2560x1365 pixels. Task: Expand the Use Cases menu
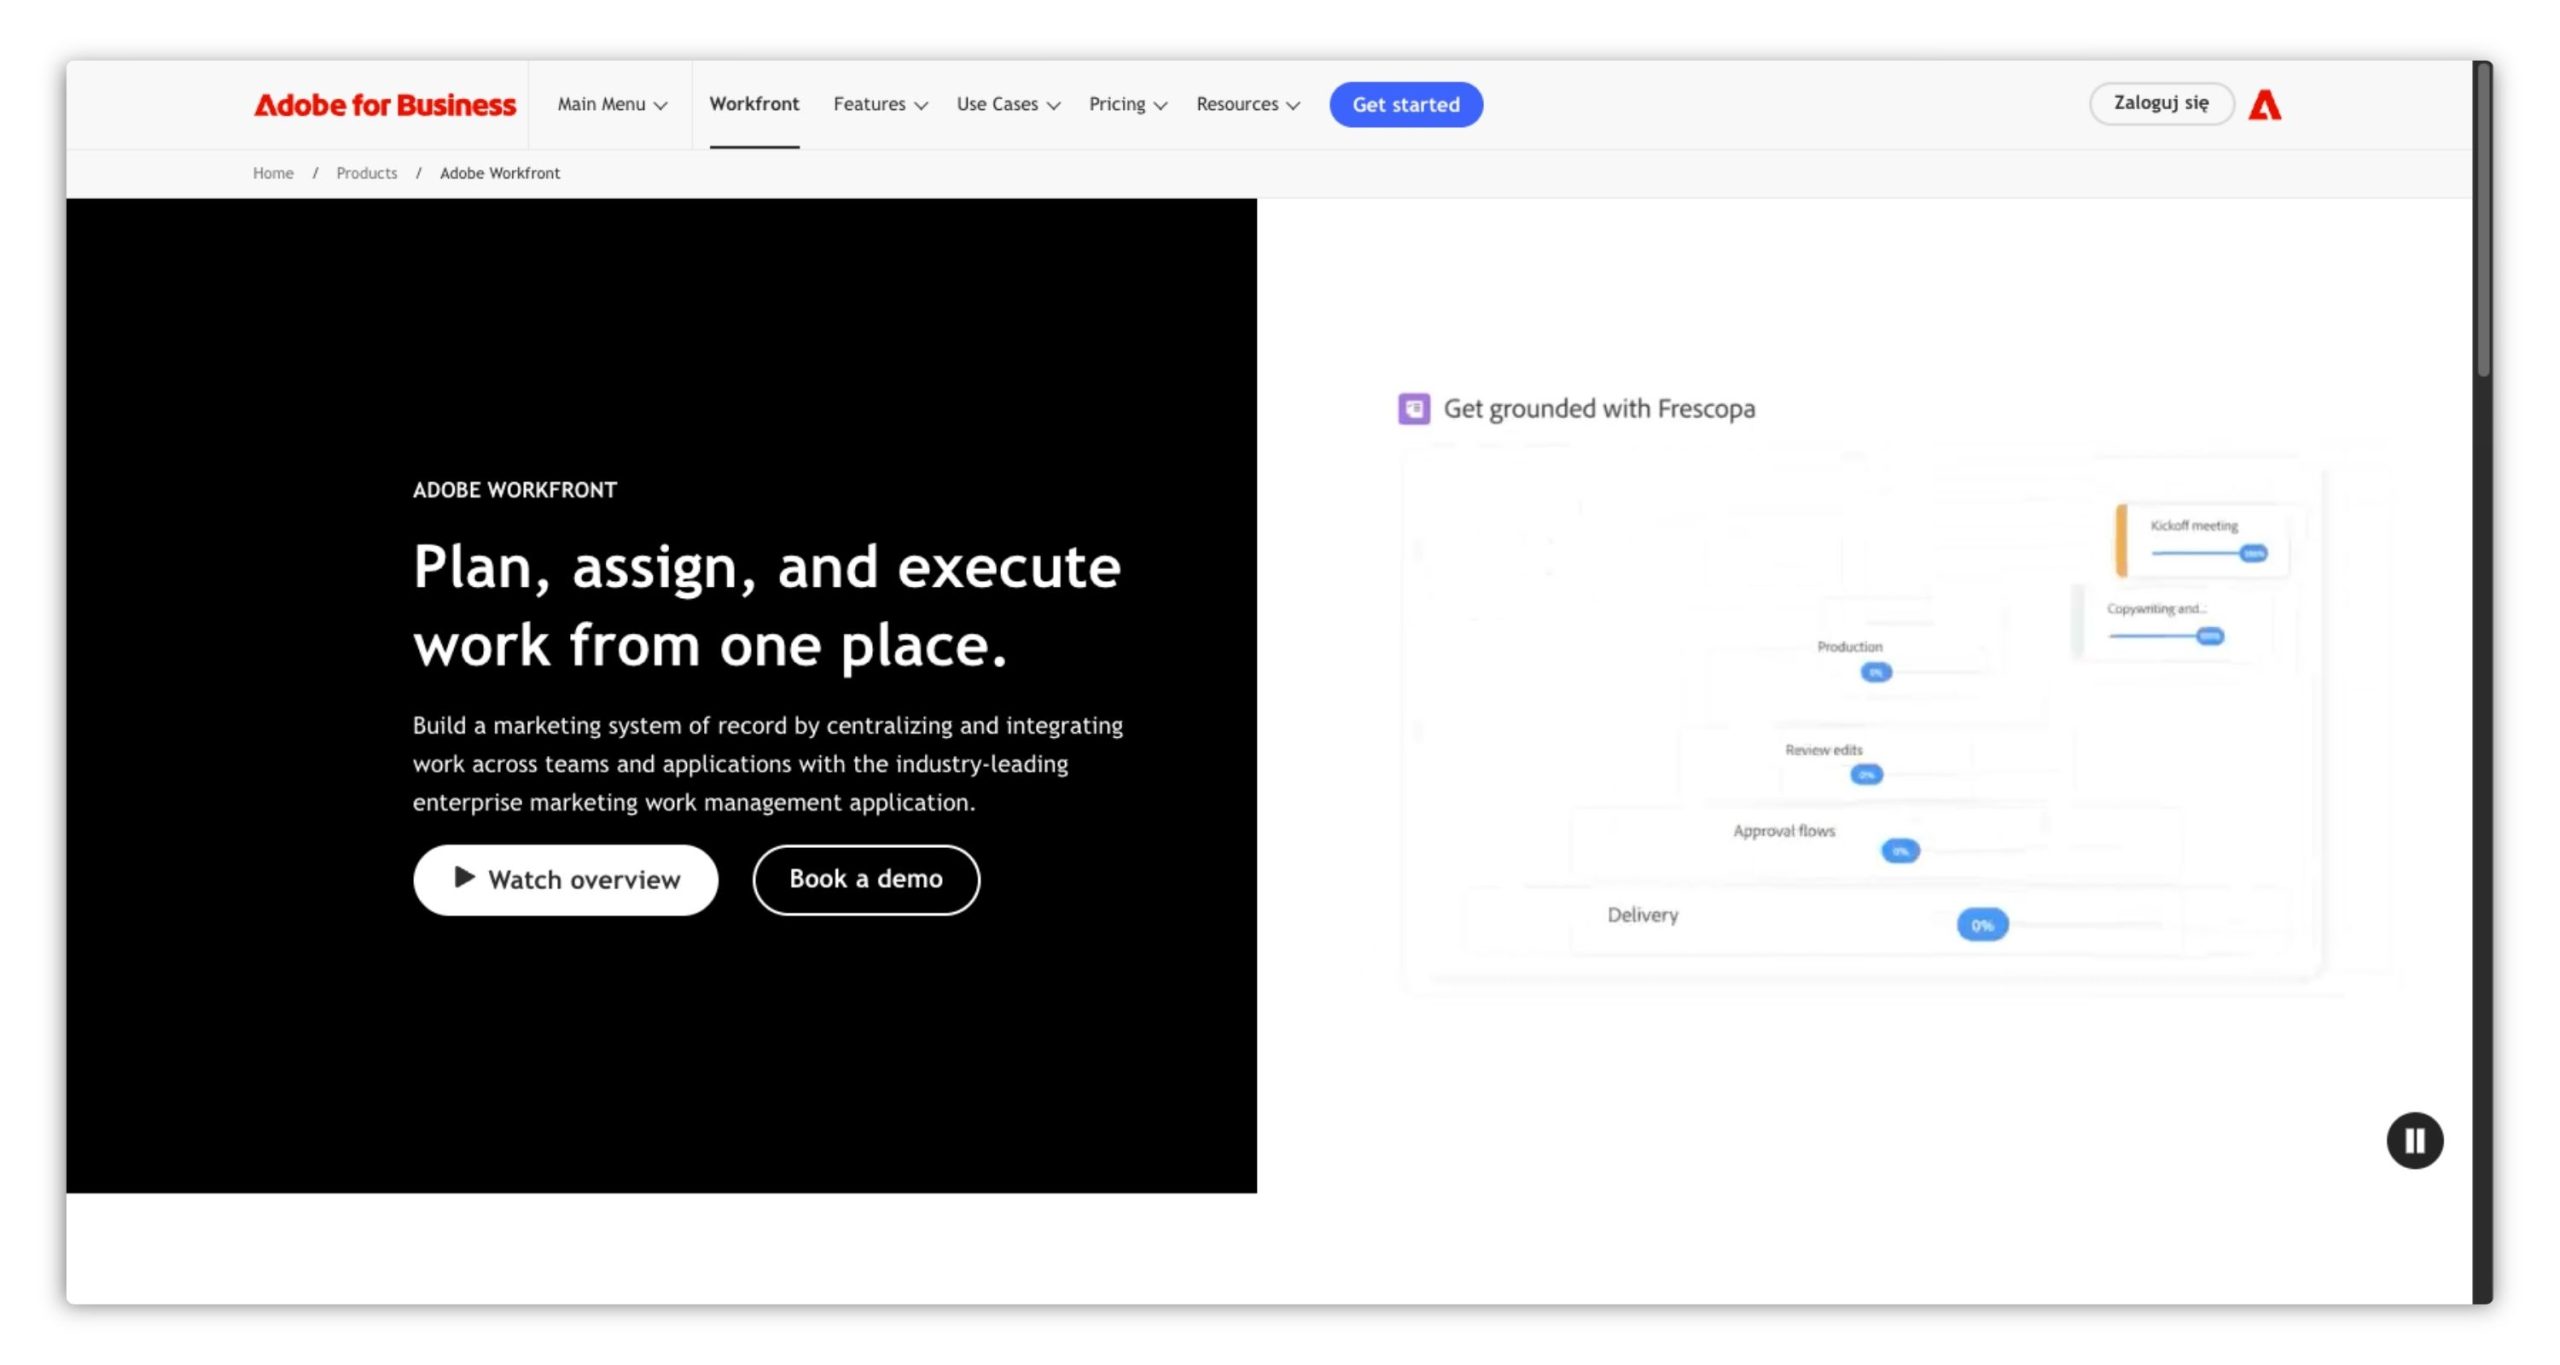[x=1007, y=104]
